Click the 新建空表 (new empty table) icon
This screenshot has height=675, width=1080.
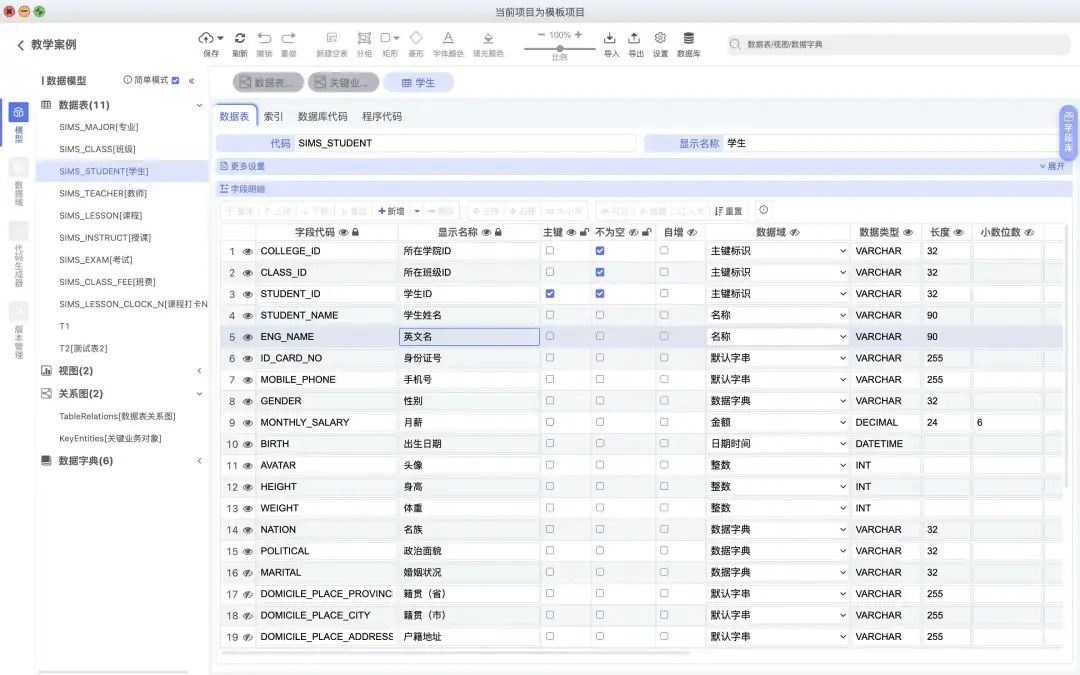331,38
